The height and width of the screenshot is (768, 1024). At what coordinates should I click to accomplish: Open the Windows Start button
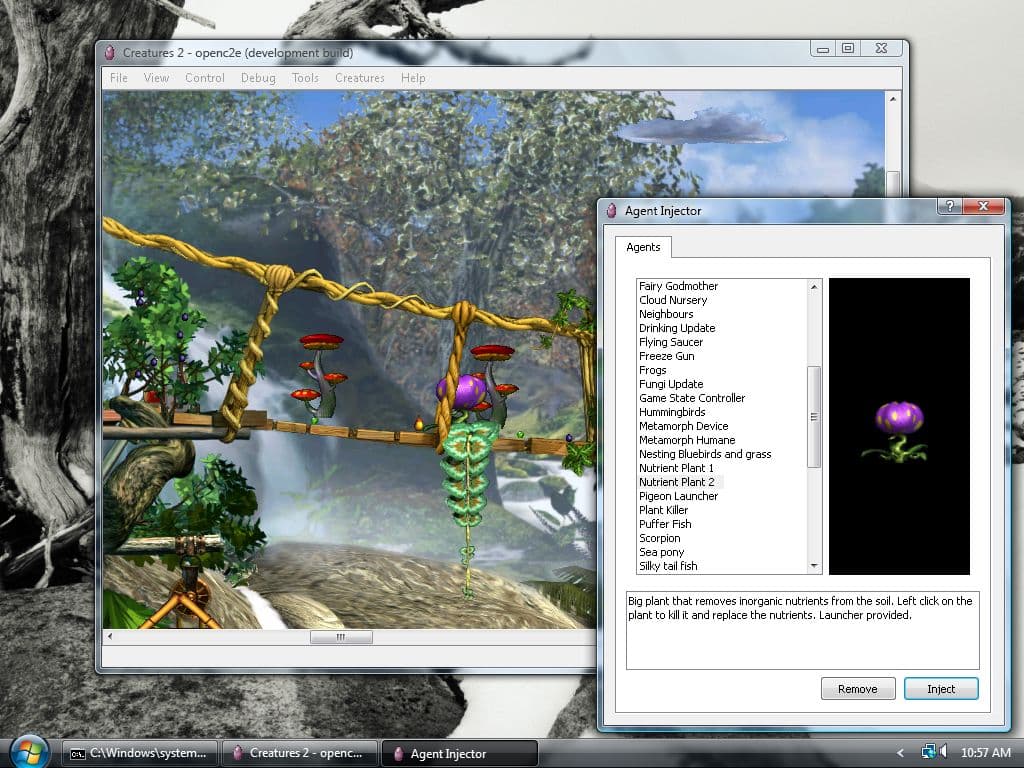click(x=29, y=751)
